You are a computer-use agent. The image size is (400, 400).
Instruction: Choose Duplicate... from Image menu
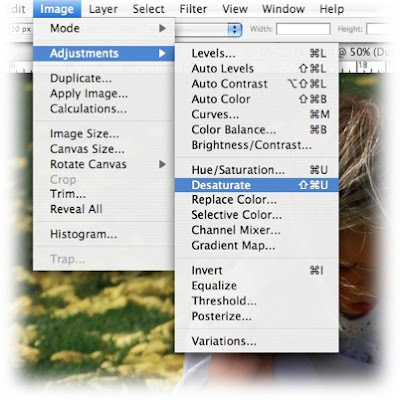pyautogui.click(x=104, y=78)
